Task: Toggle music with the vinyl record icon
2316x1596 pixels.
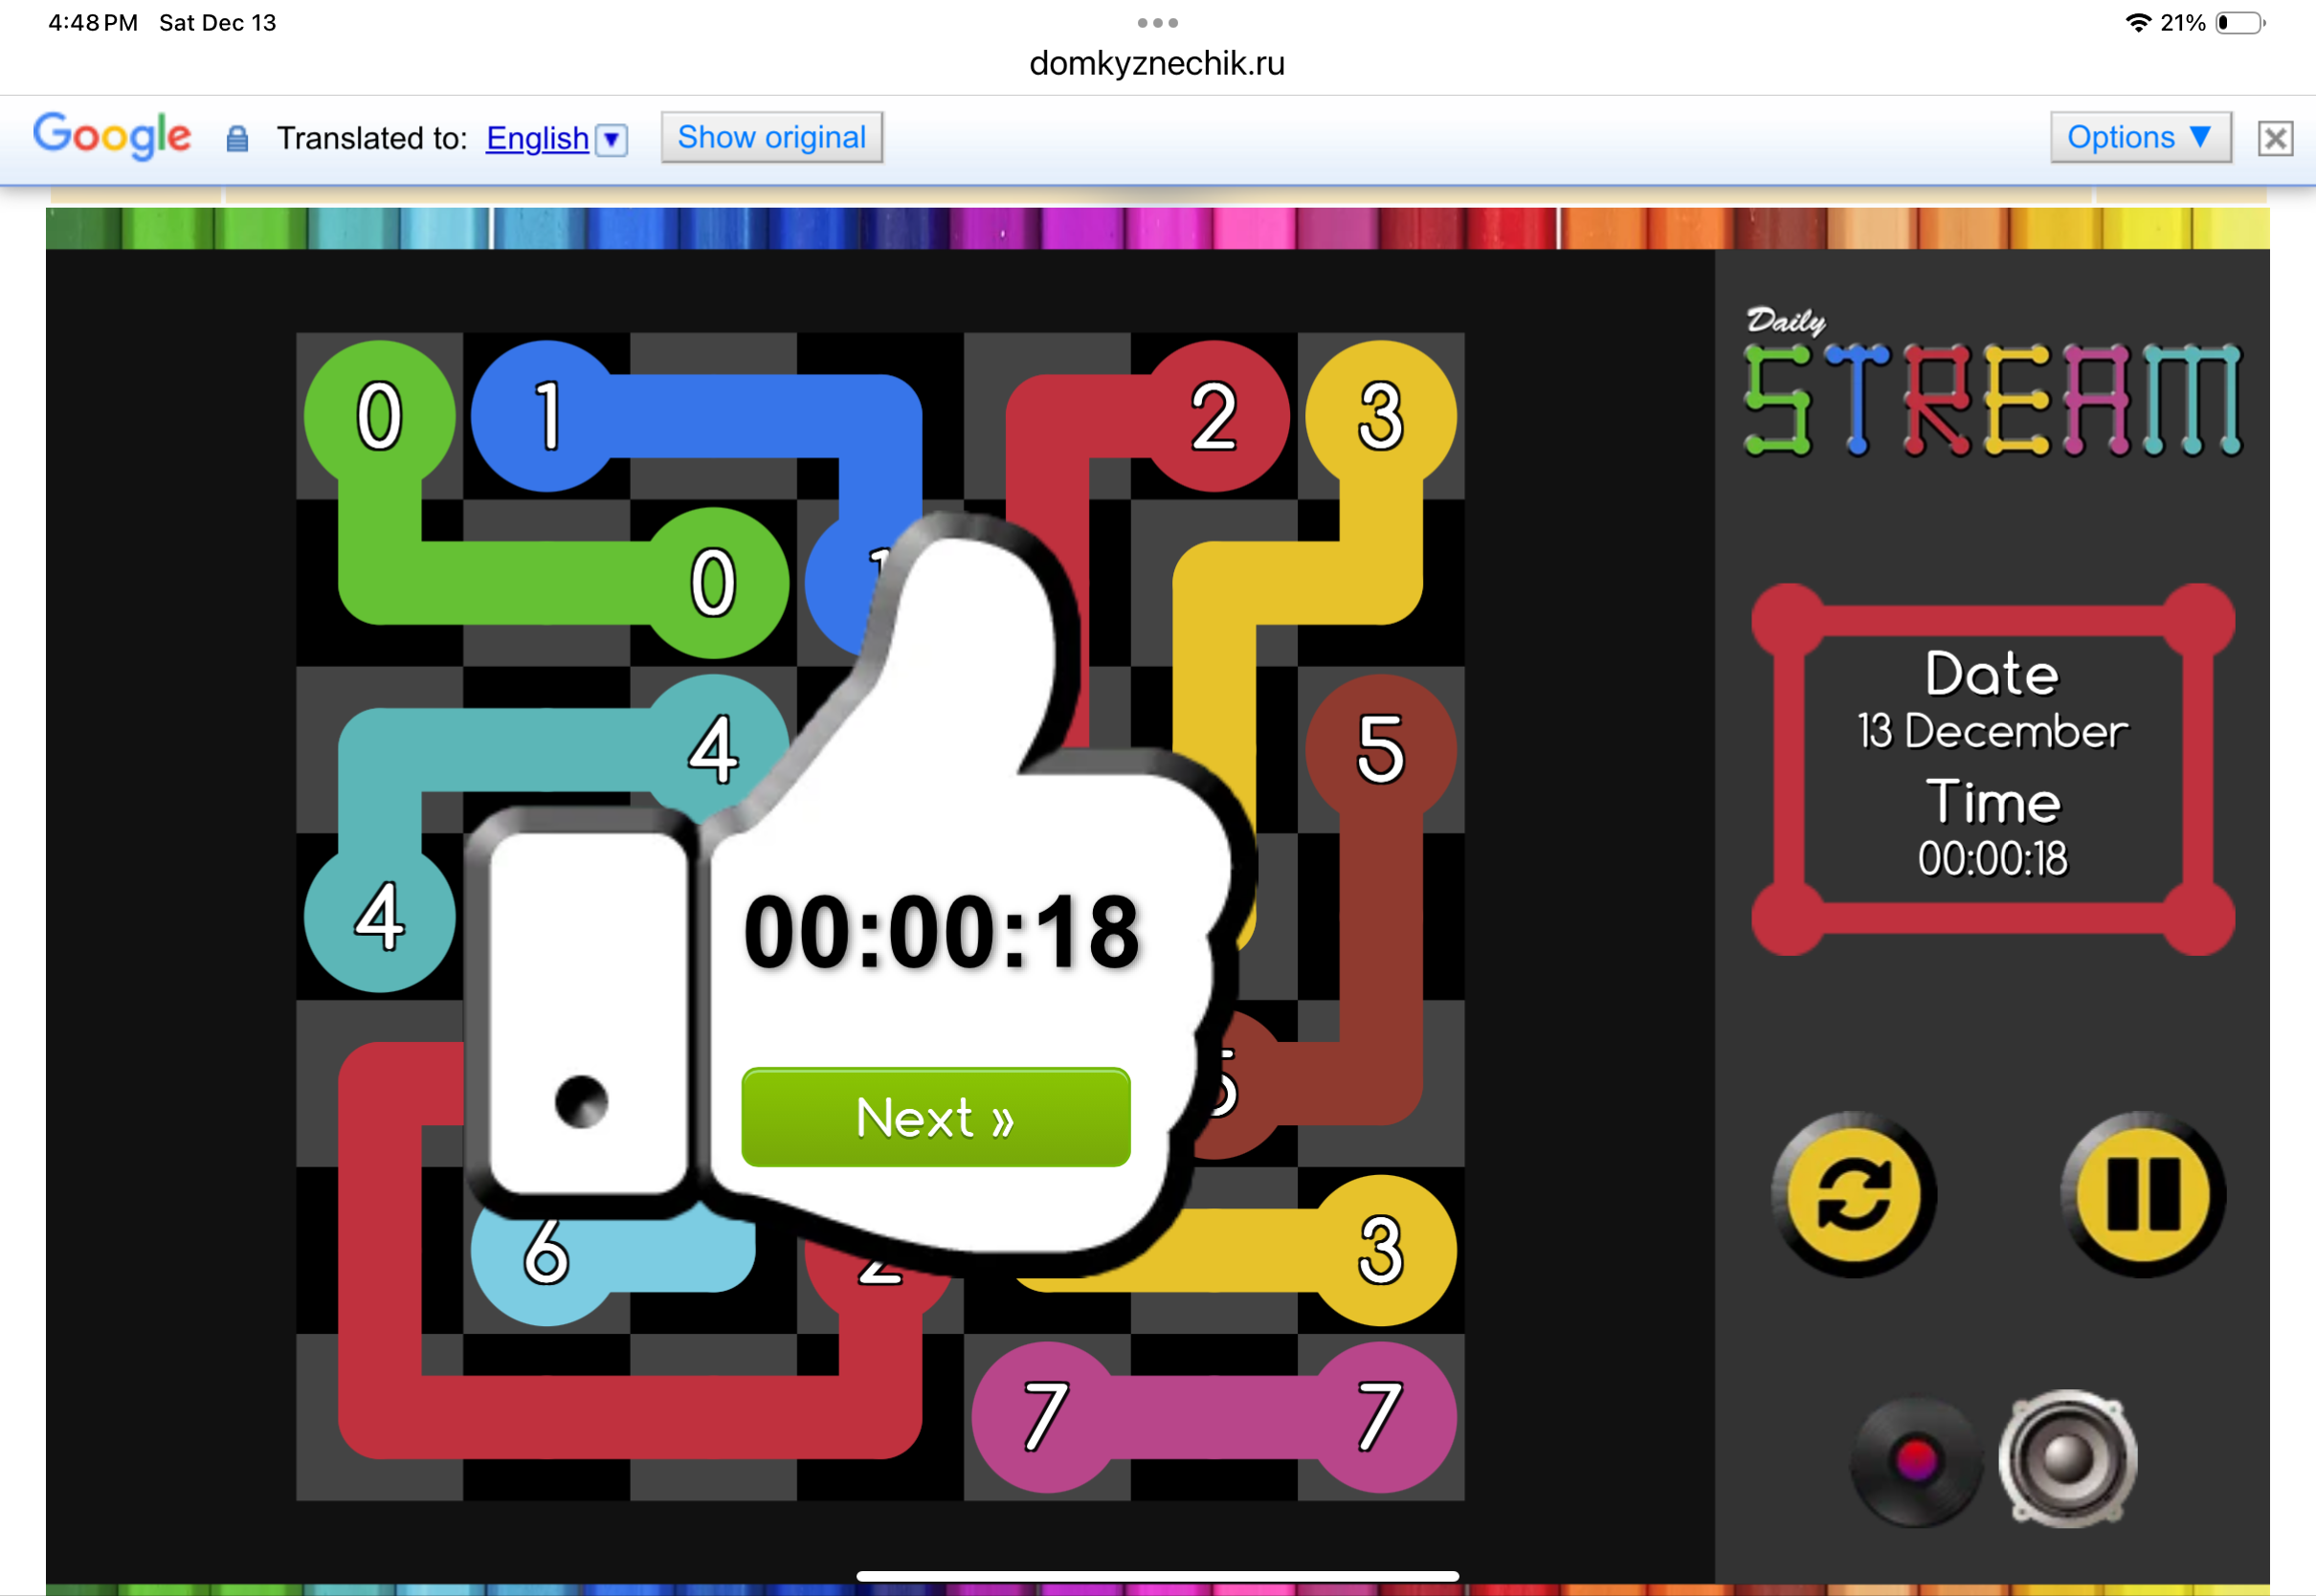Action: click(x=1915, y=1460)
